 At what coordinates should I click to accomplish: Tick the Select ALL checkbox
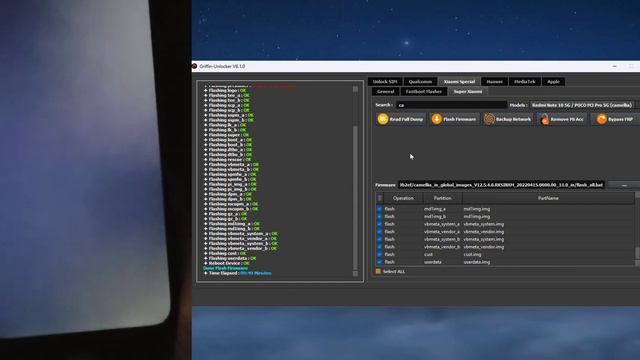coord(378,271)
